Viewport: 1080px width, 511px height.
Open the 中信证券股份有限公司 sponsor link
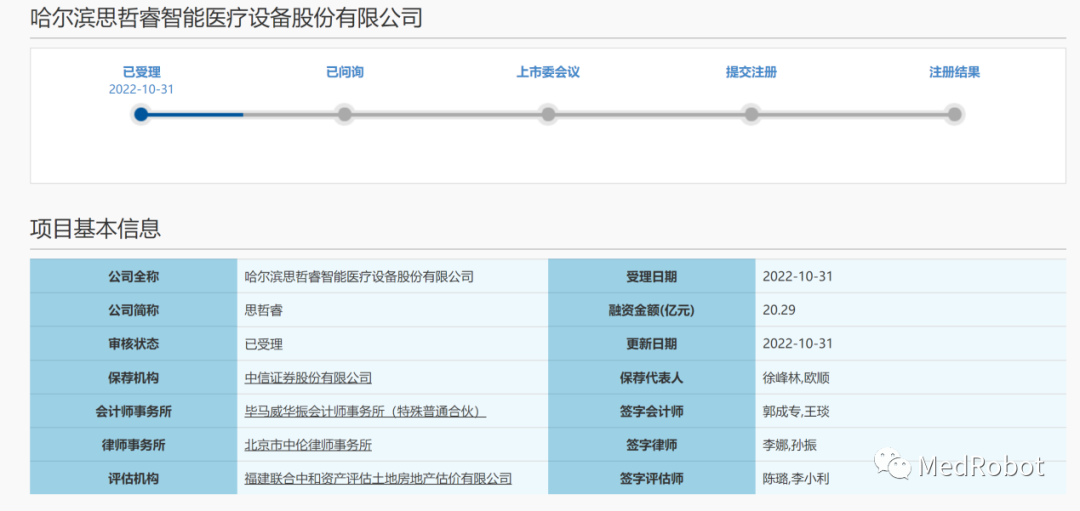click(309, 377)
